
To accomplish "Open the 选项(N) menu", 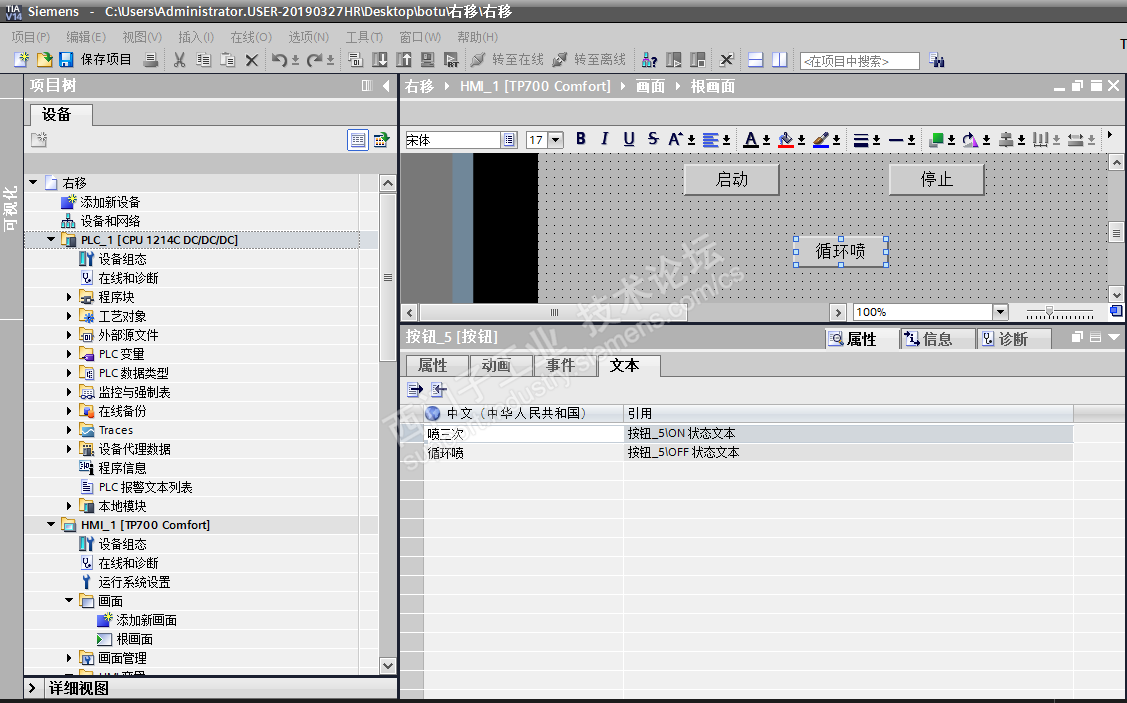I will [x=308, y=37].
